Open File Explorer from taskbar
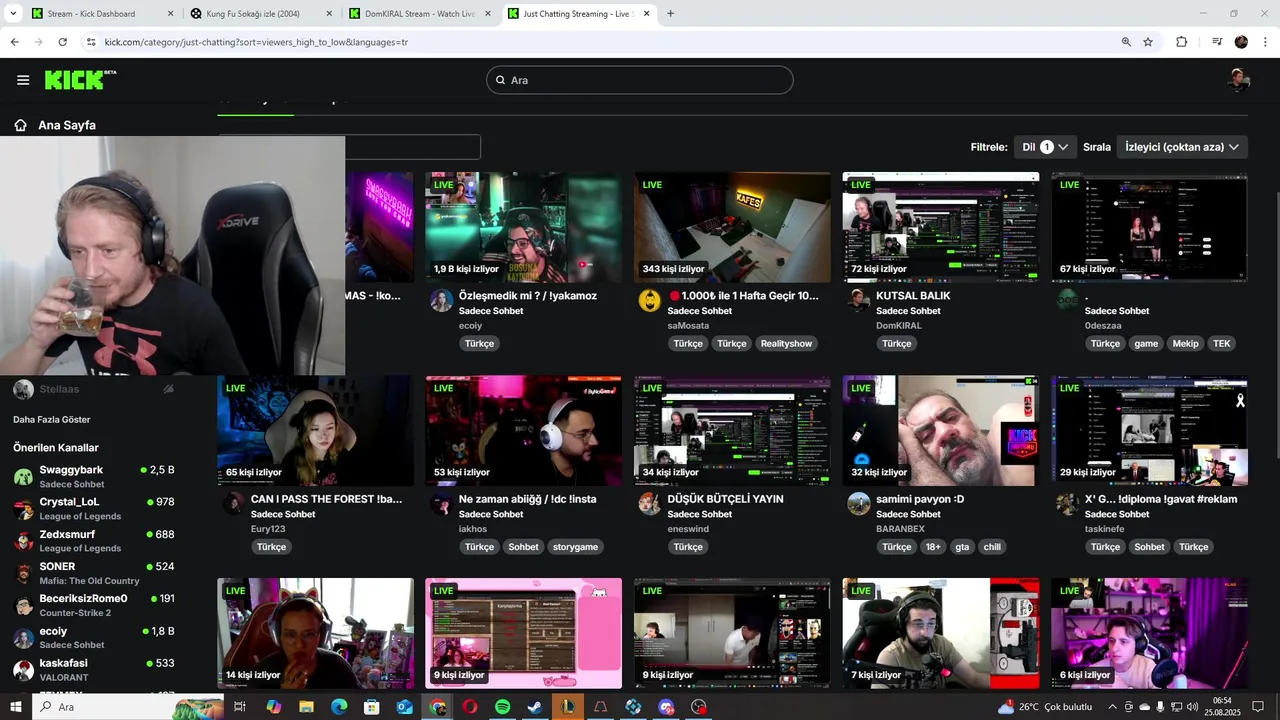The image size is (1280, 720). coord(306,707)
